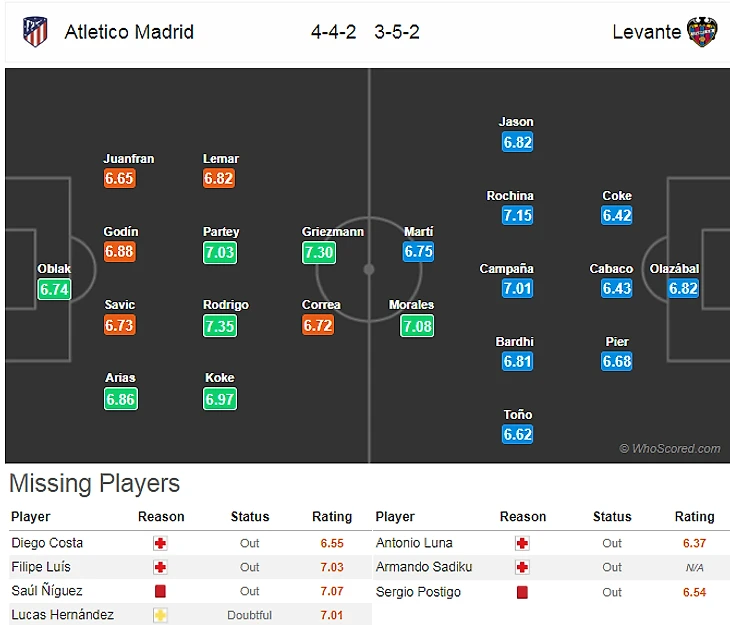Click the WhoScored.com watermark

[x=669, y=448]
